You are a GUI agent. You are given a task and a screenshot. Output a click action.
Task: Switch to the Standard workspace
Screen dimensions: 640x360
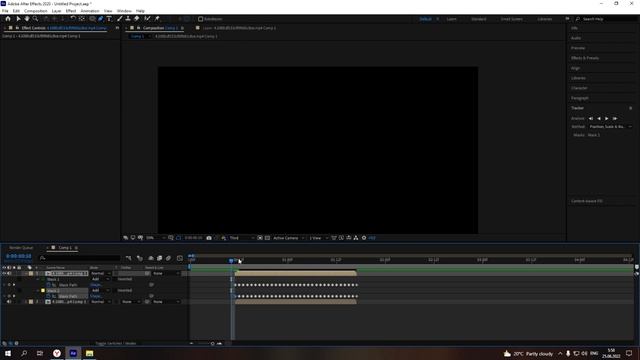point(478,19)
